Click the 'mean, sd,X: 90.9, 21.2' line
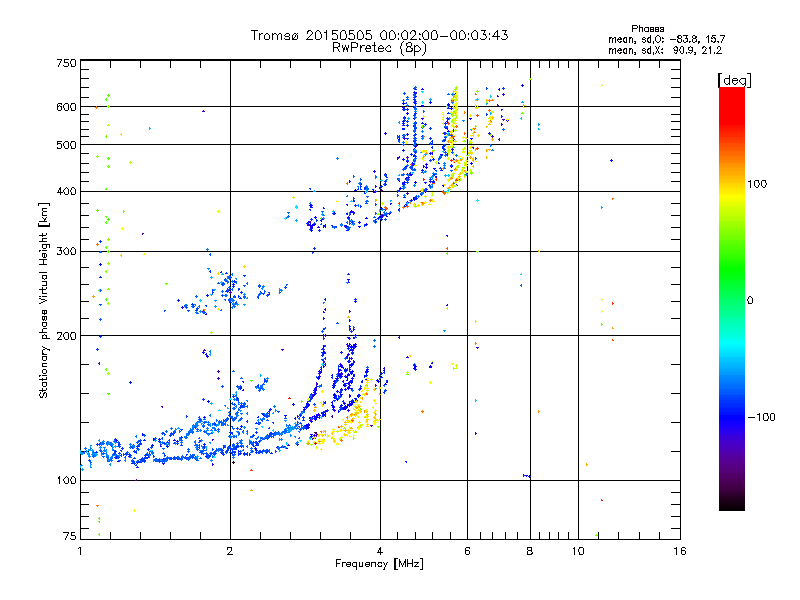This screenshot has height=600, width=800. click(x=665, y=50)
